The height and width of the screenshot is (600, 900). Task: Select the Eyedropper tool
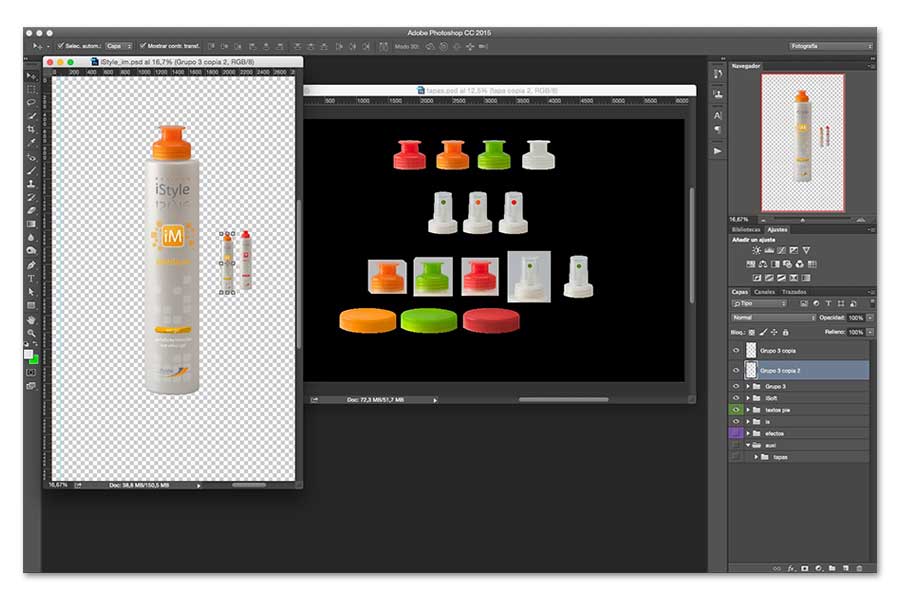(31, 142)
